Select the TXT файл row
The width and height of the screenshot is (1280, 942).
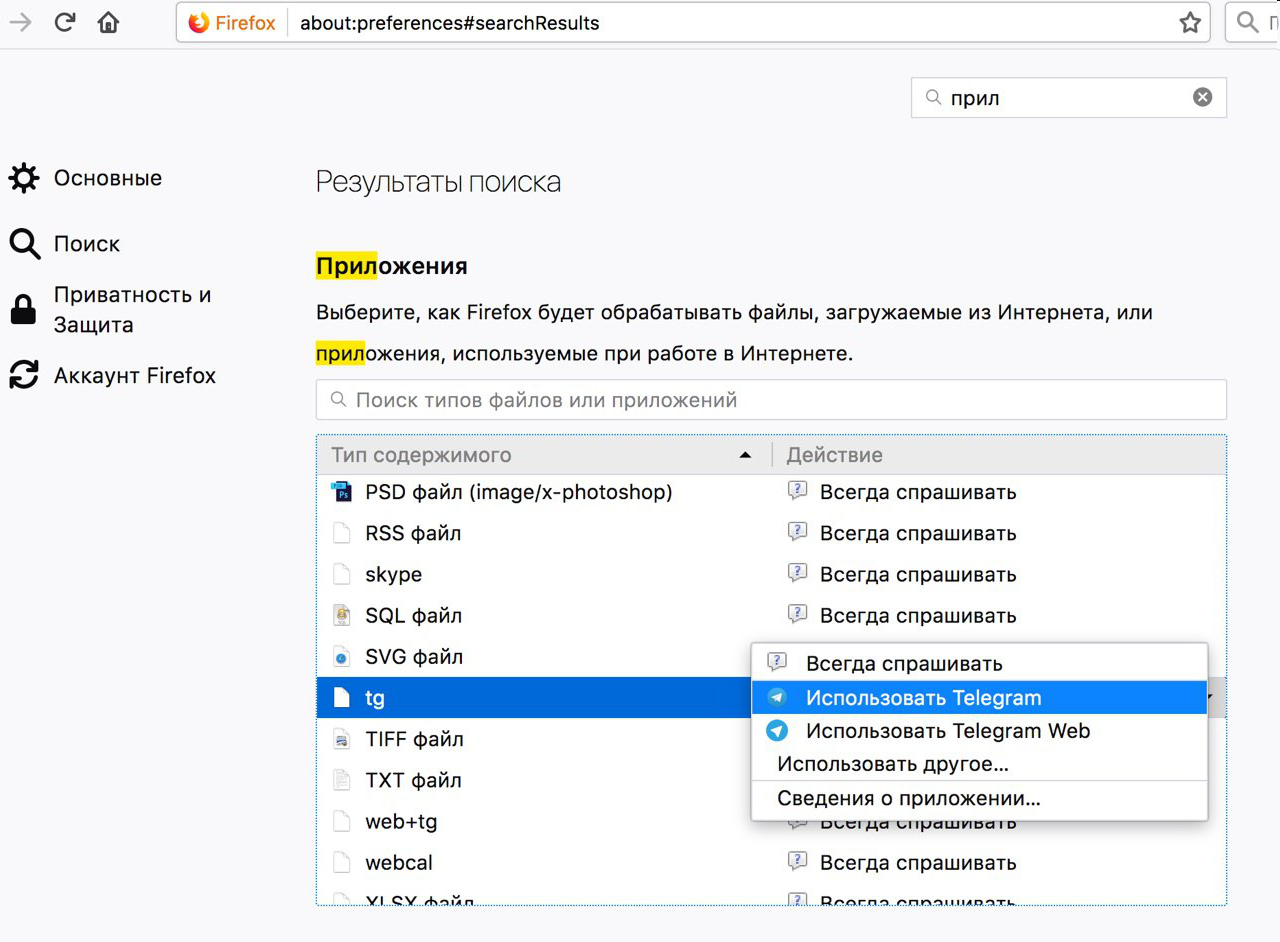point(535,780)
